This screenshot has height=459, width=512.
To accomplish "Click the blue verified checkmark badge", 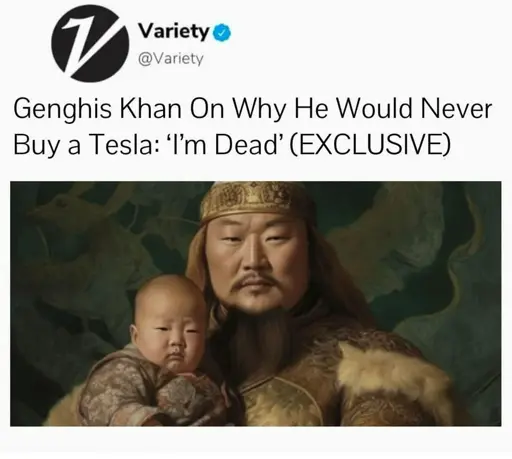I will pyautogui.click(x=222, y=33).
